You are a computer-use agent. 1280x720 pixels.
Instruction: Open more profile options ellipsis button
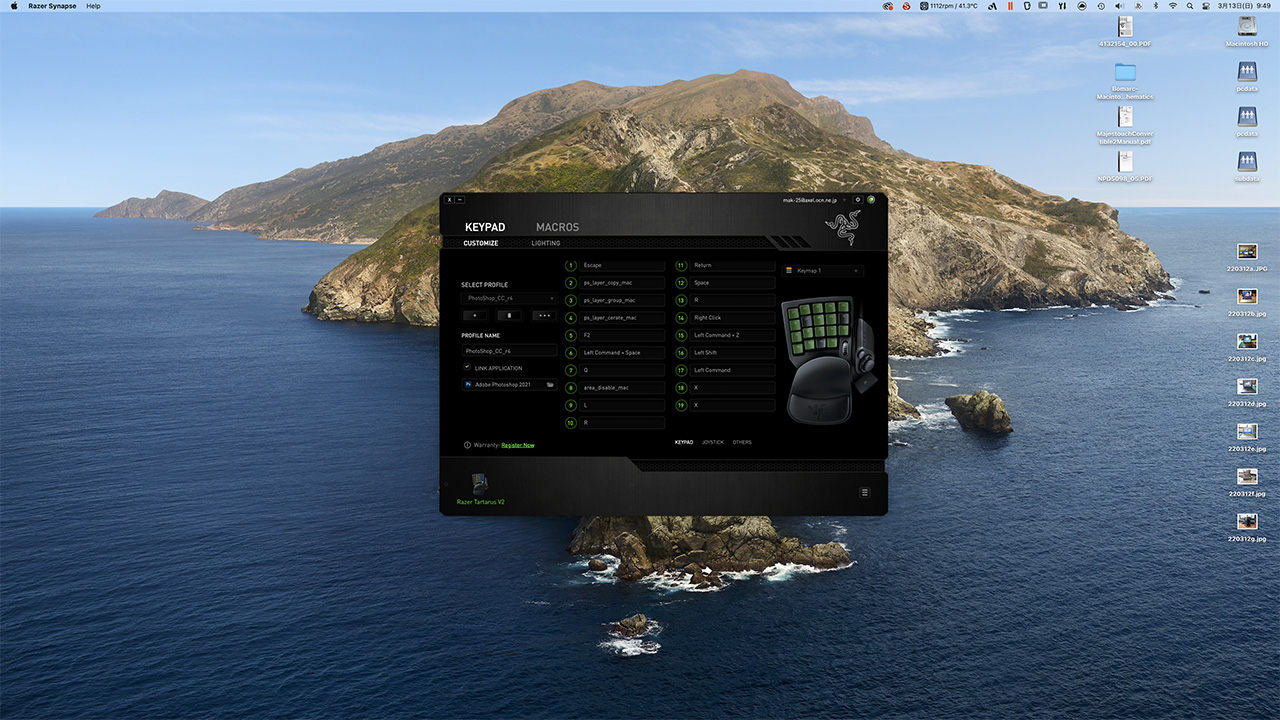tap(545, 315)
